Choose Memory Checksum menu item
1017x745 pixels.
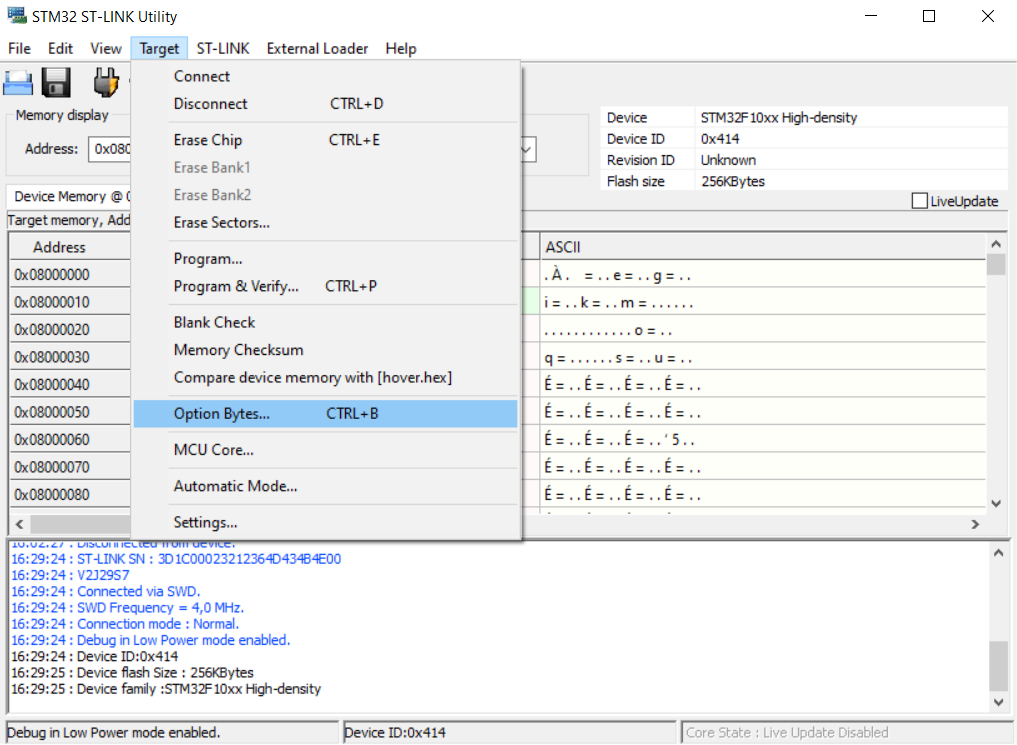pyautogui.click(x=238, y=350)
